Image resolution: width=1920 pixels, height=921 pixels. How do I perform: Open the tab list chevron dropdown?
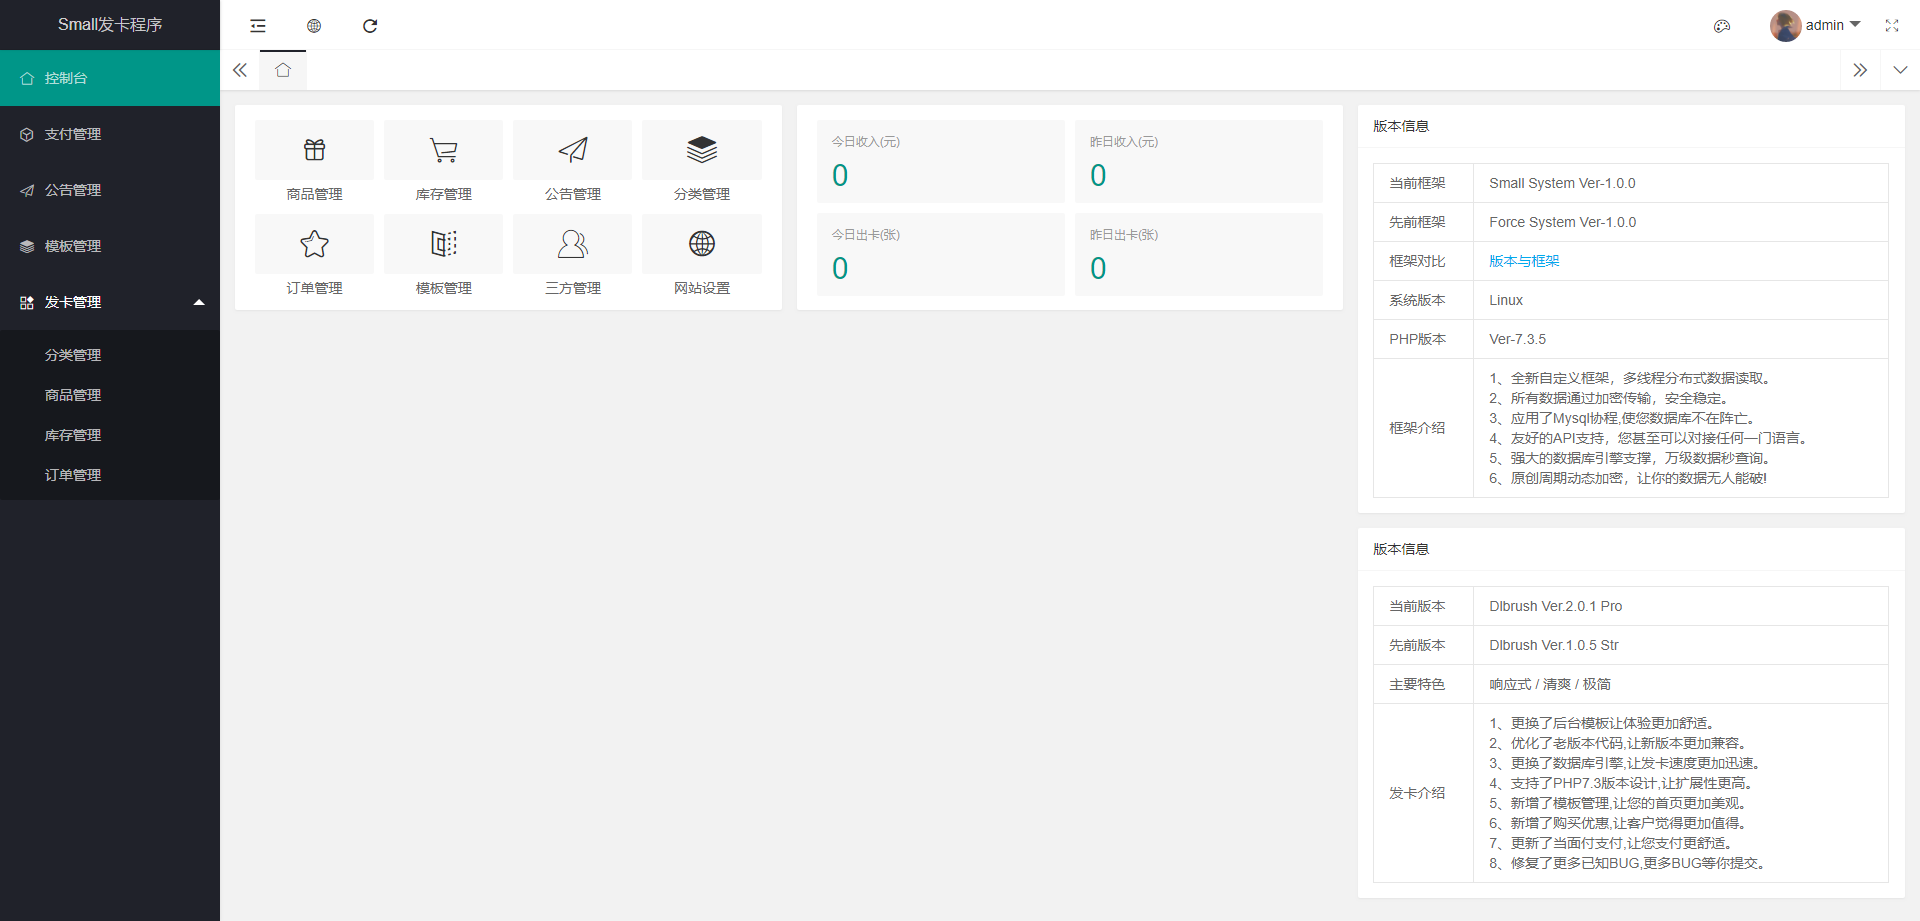pyautogui.click(x=1899, y=70)
